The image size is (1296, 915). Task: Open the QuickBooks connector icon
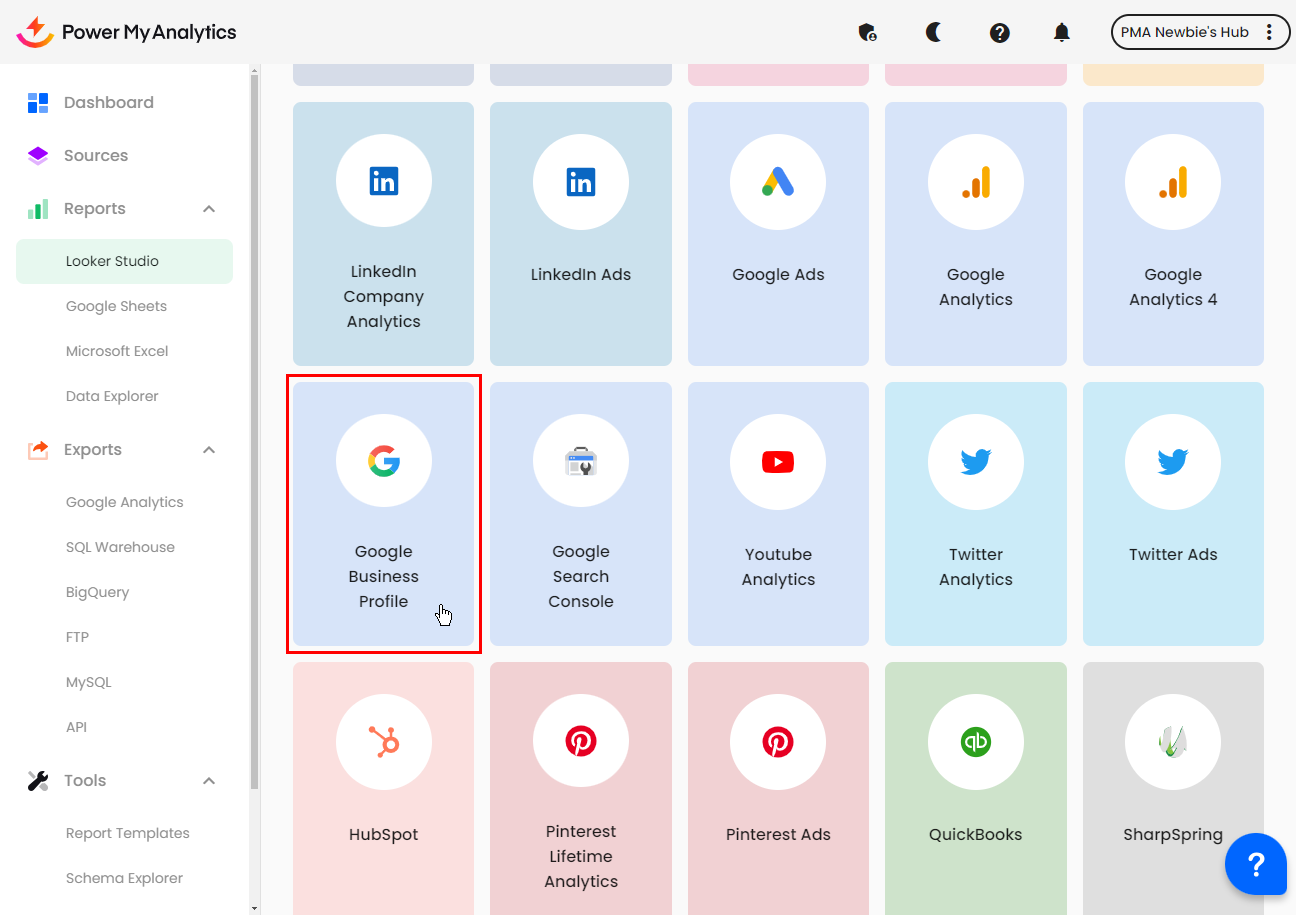tap(975, 742)
